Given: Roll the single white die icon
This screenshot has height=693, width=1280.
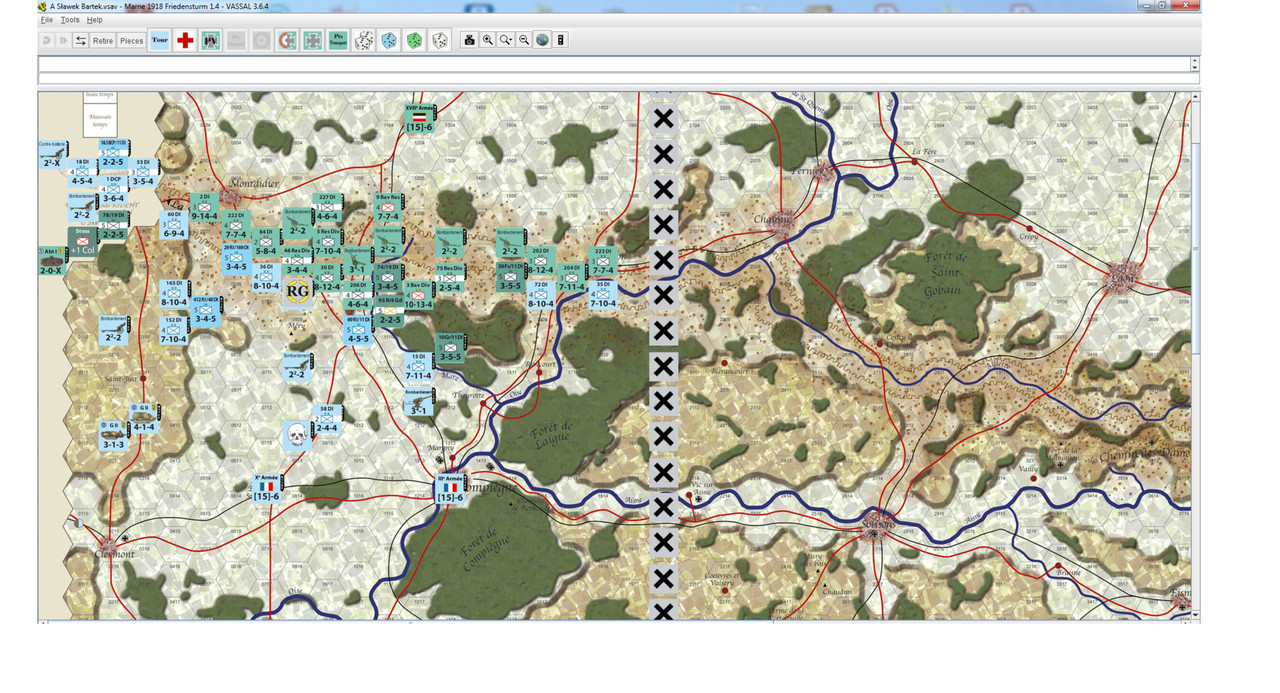Looking at the screenshot, I should tap(439, 40).
